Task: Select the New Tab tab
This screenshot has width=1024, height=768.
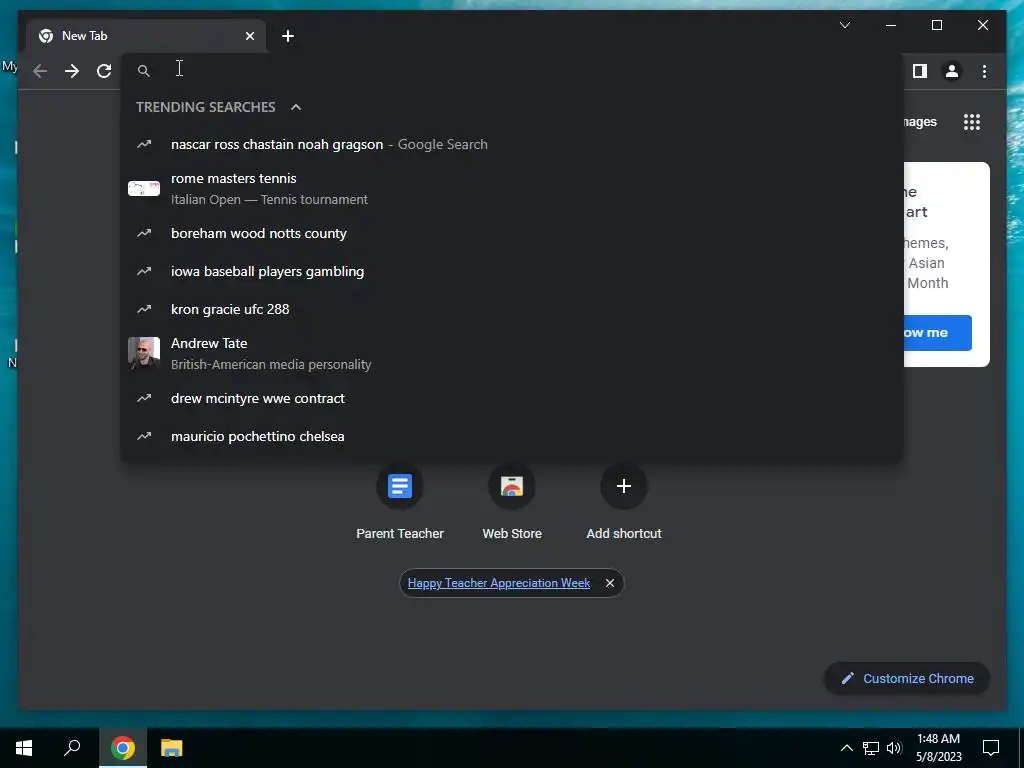Action: 146,36
